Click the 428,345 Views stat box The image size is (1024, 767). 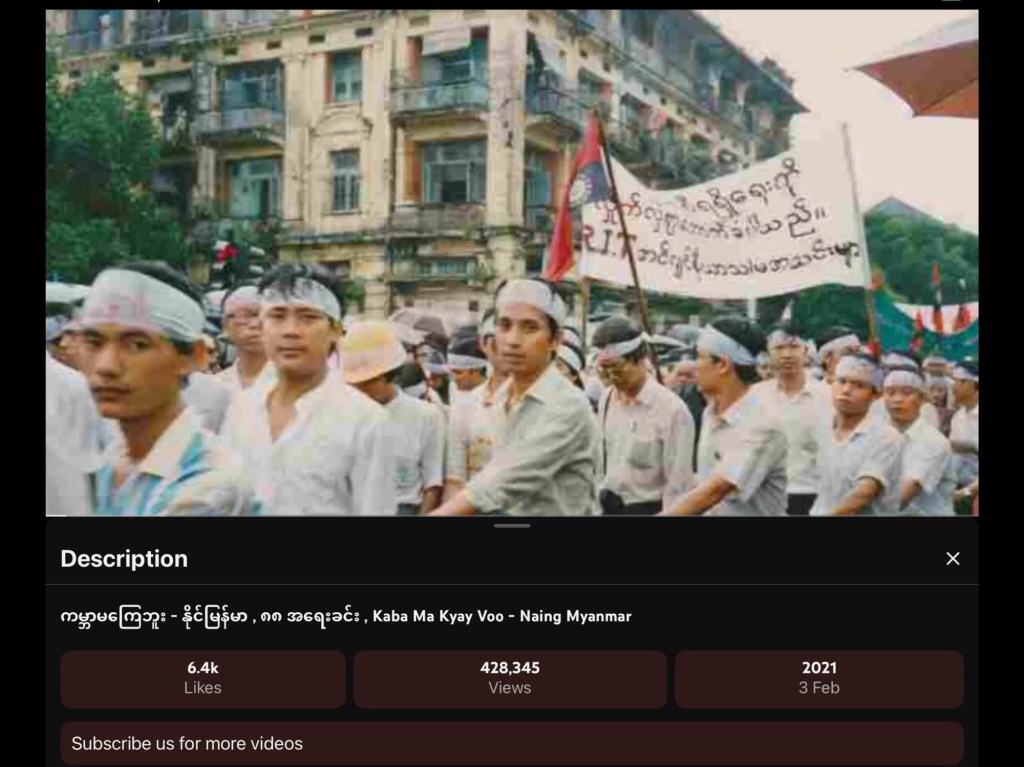[x=510, y=678]
